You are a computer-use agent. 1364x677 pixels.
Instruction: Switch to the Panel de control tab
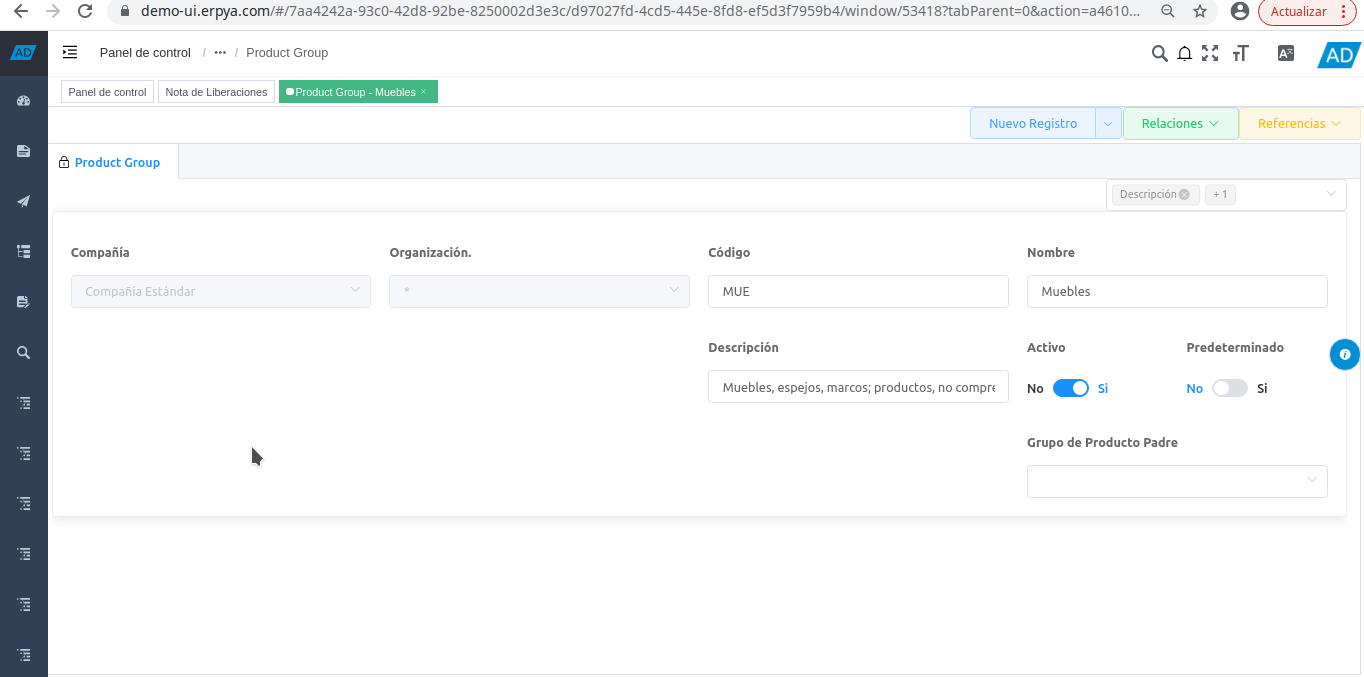click(x=107, y=92)
